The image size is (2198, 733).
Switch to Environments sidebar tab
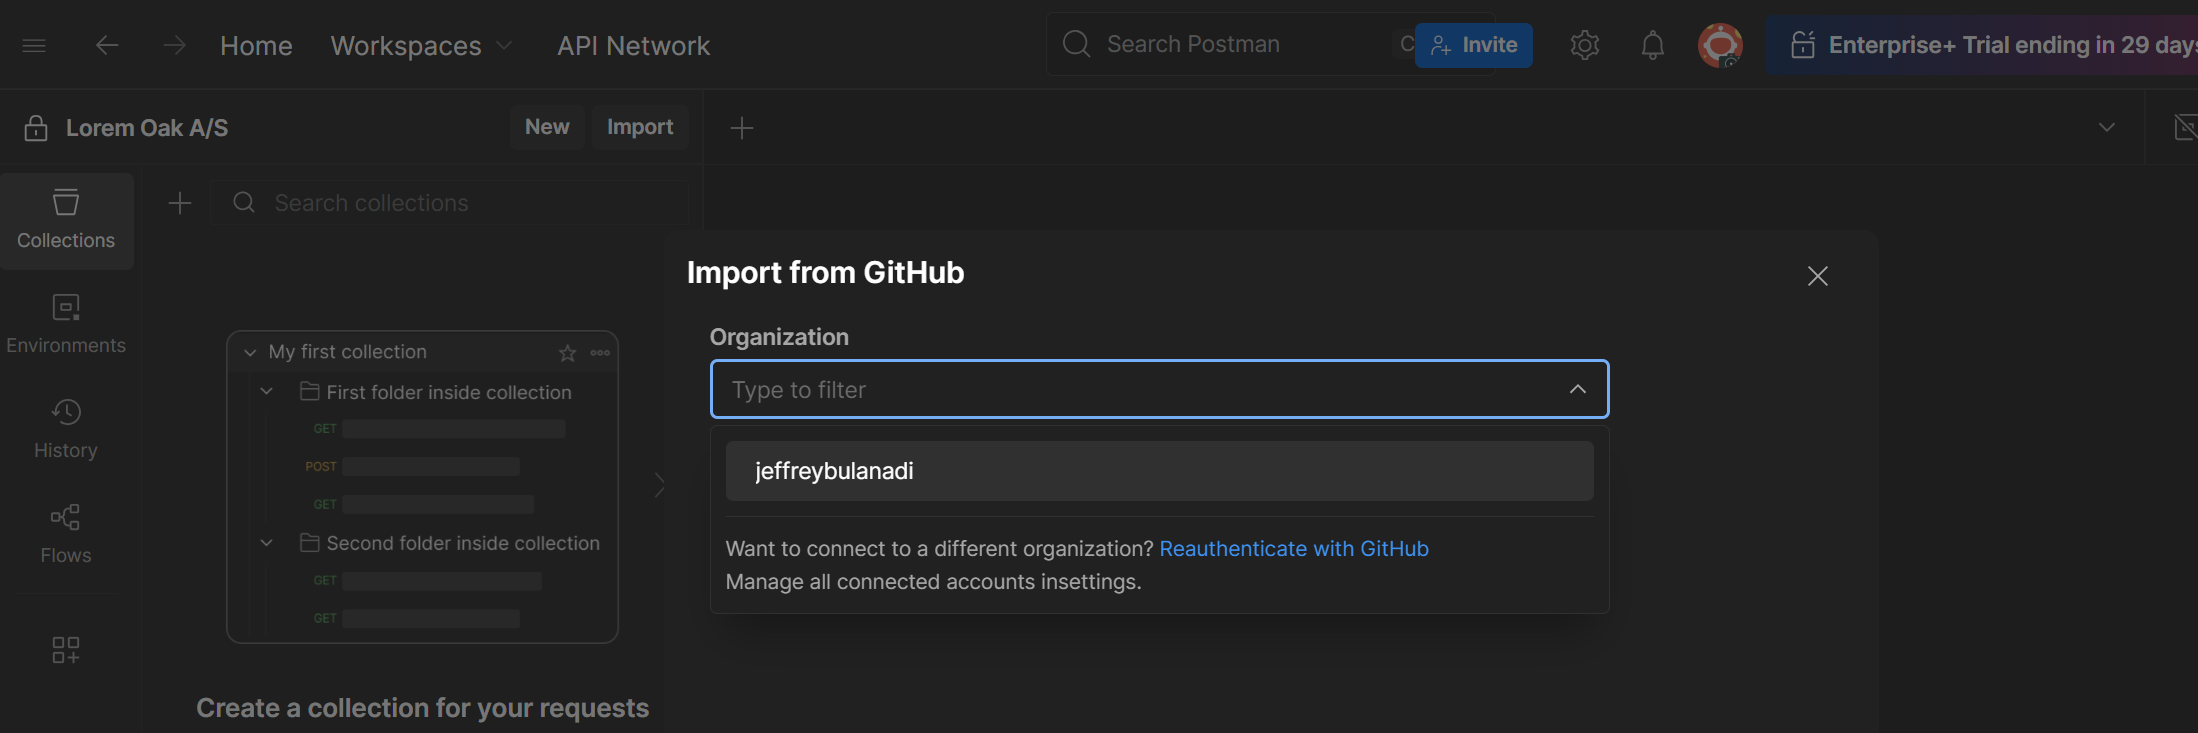coord(66,324)
